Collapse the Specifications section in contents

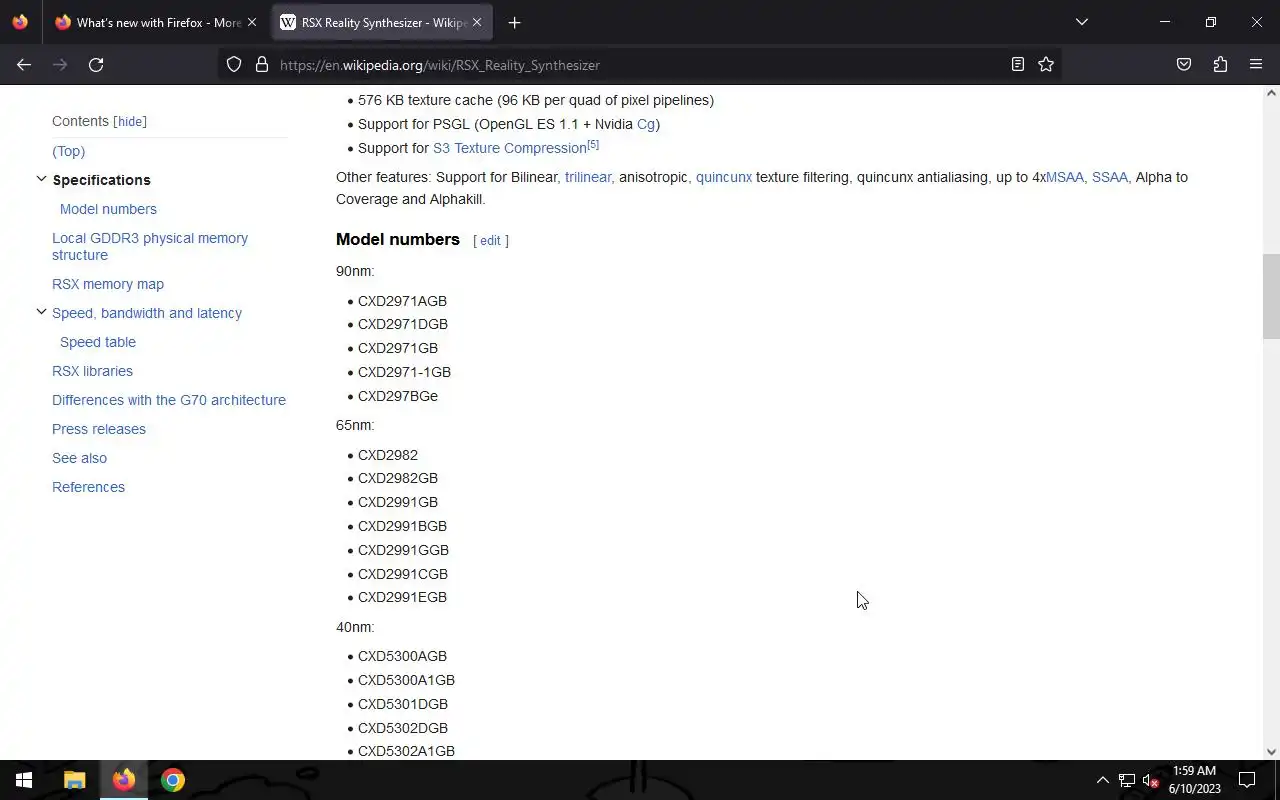[x=41, y=179]
